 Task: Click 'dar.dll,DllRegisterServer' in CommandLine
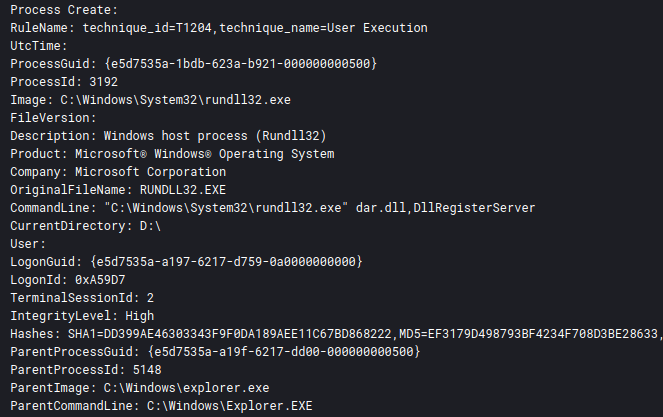click(x=446, y=208)
